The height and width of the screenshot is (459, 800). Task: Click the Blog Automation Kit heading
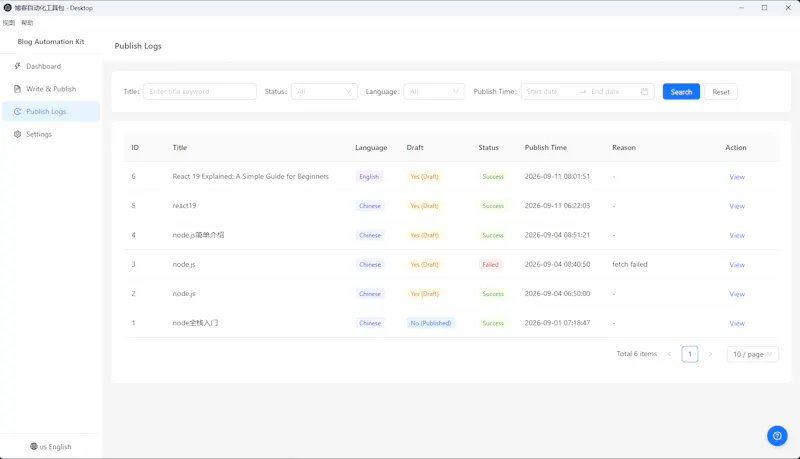point(51,42)
